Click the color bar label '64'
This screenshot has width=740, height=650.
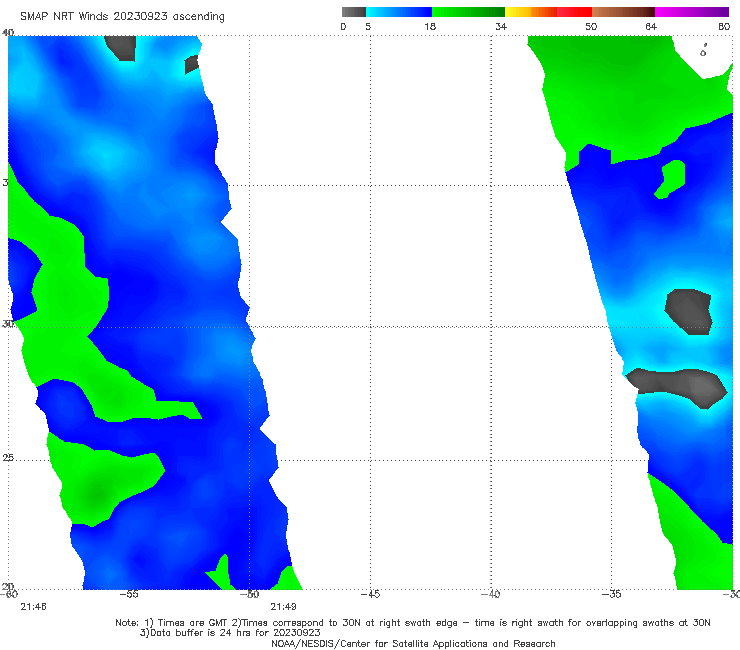pos(651,26)
